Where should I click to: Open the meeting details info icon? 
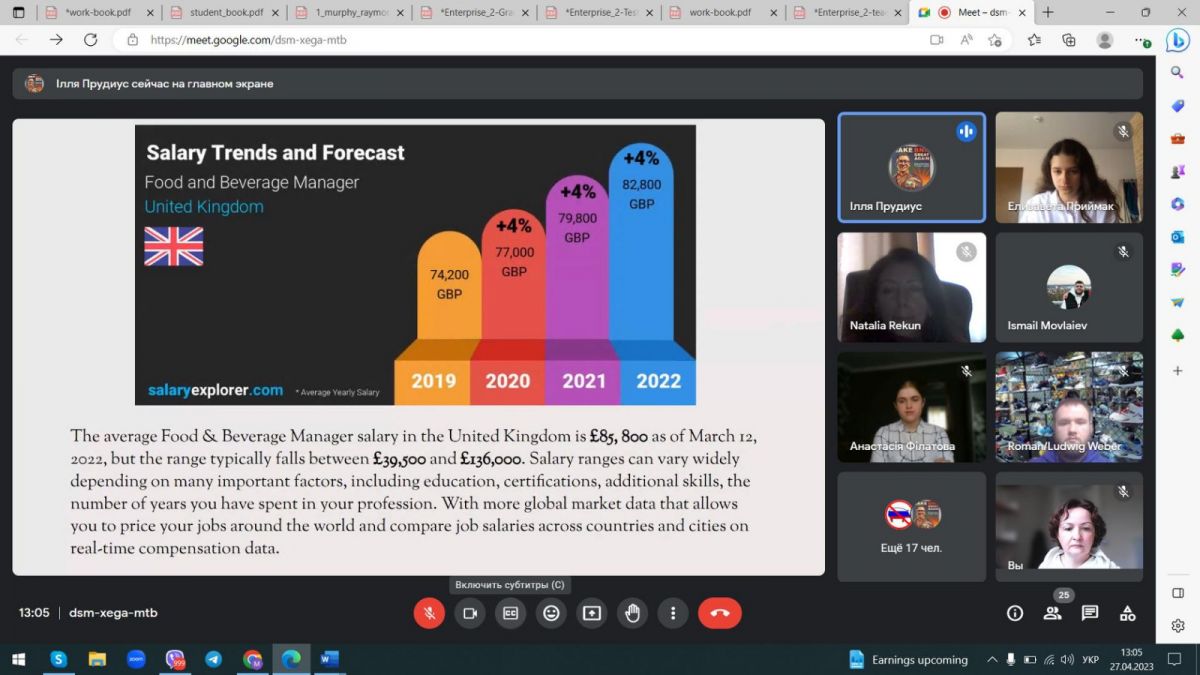tap(1015, 613)
